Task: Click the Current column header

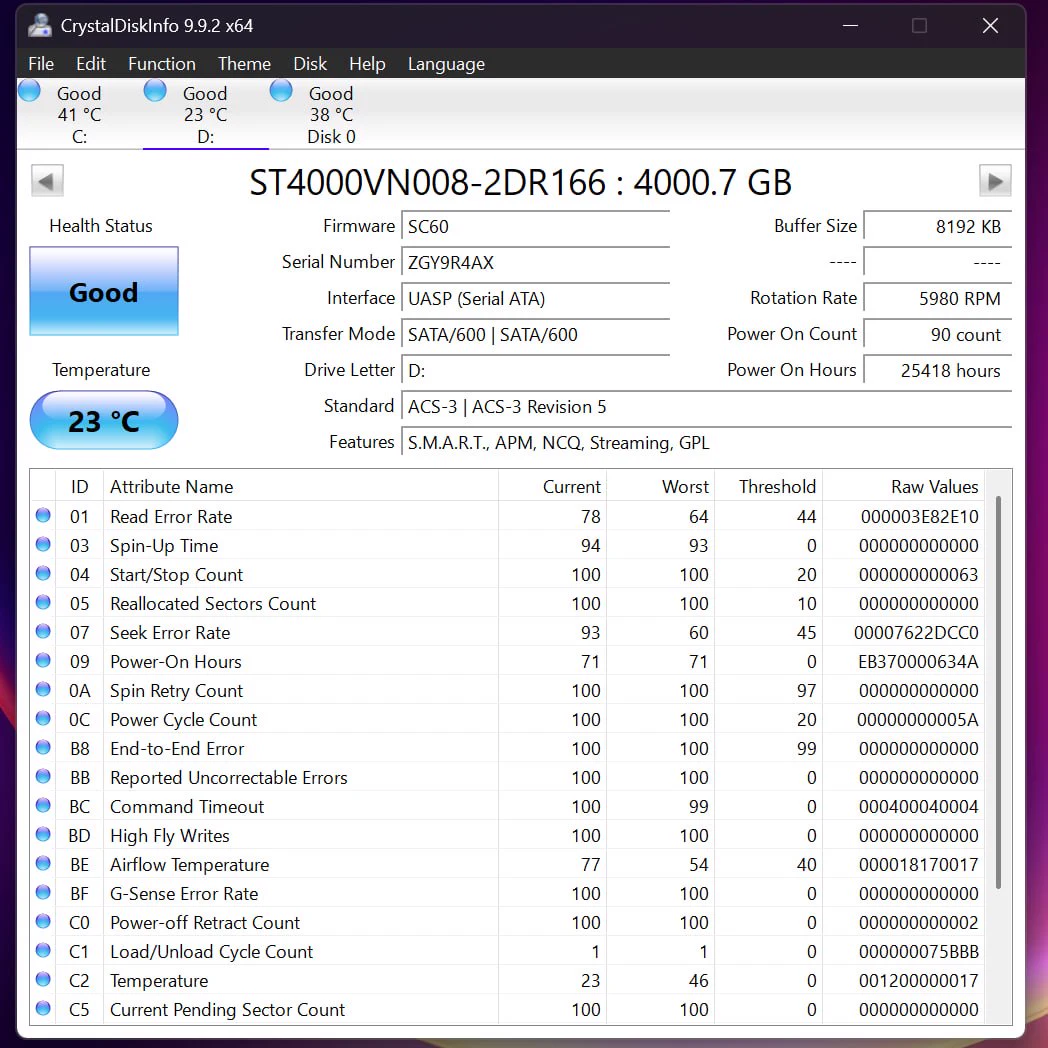Action: pos(552,487)
